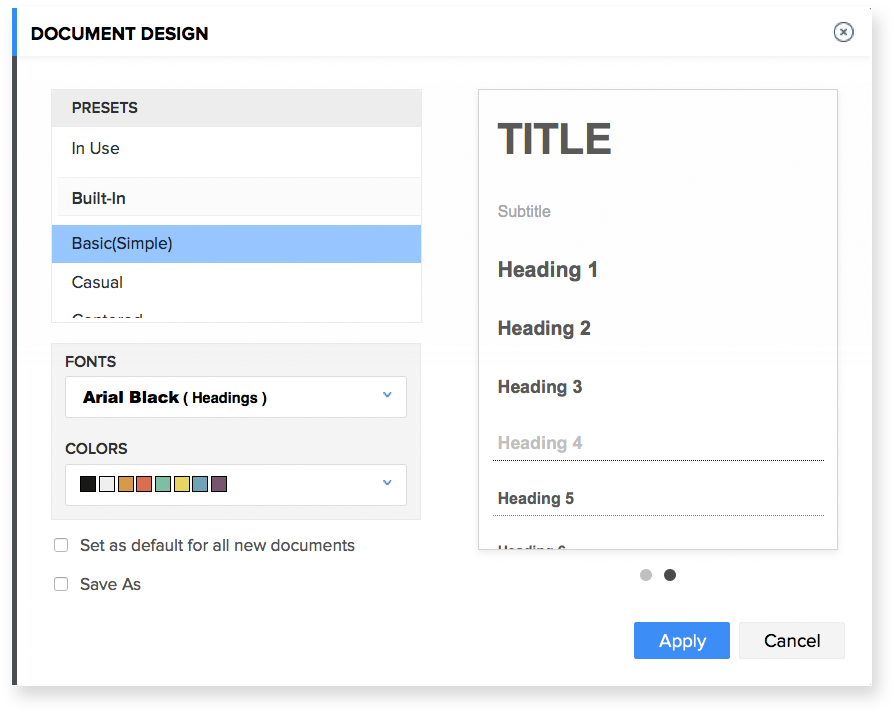Viewport: 896px width, 714px height.
Task: Click the Fonts dropdown chevron arrow
Action: pos(387,396)
